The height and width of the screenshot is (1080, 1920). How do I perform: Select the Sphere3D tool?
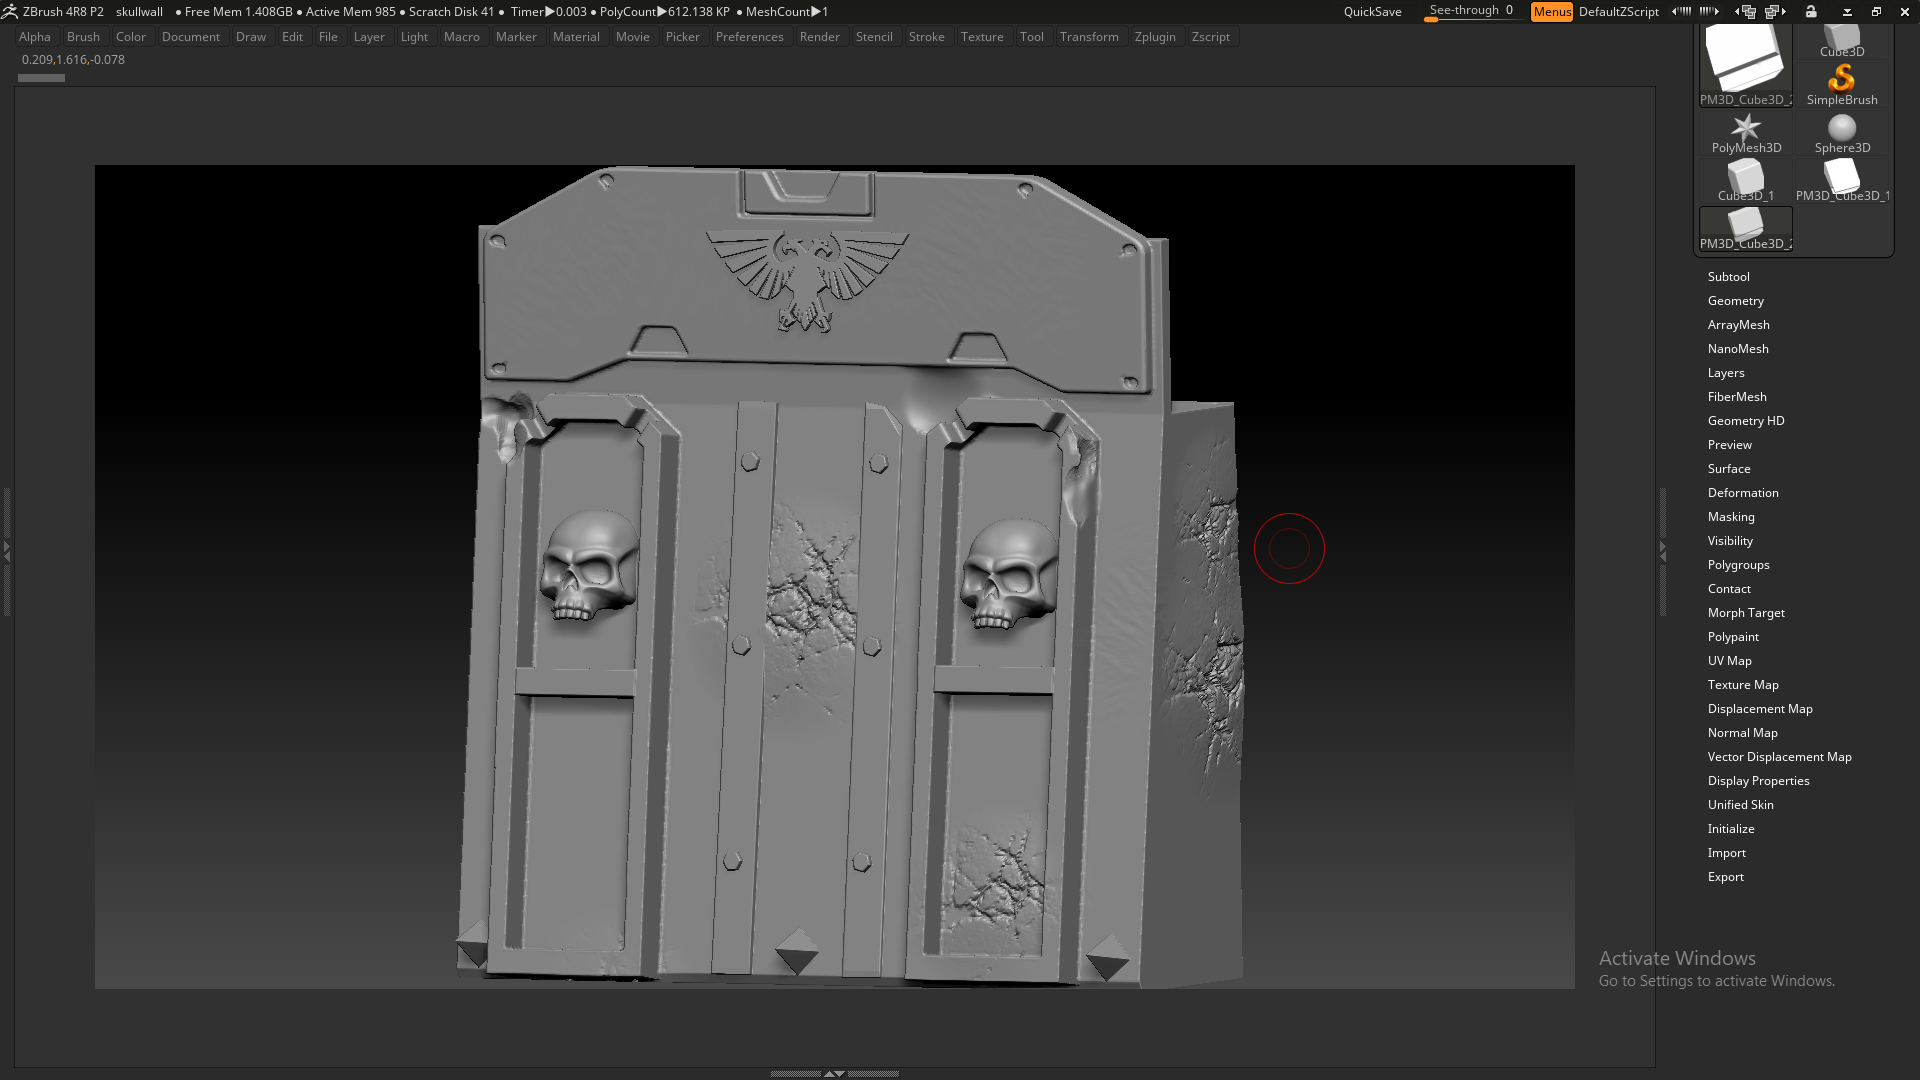[1841, 133]
